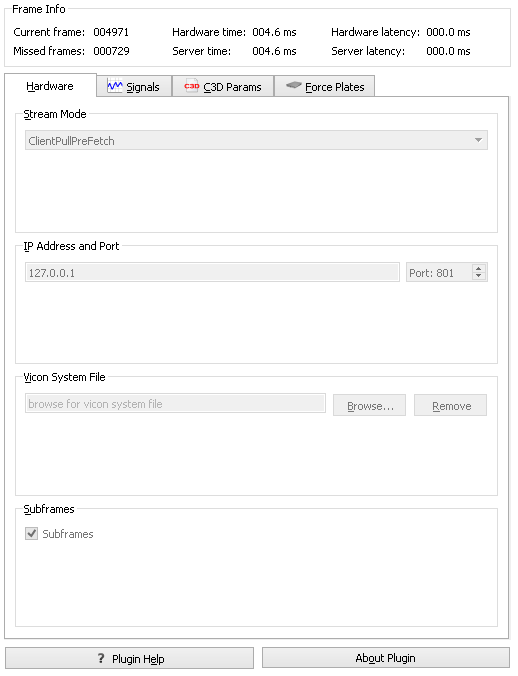Switch to the Hardware tab
518x676 pixels.
point(50,86)
